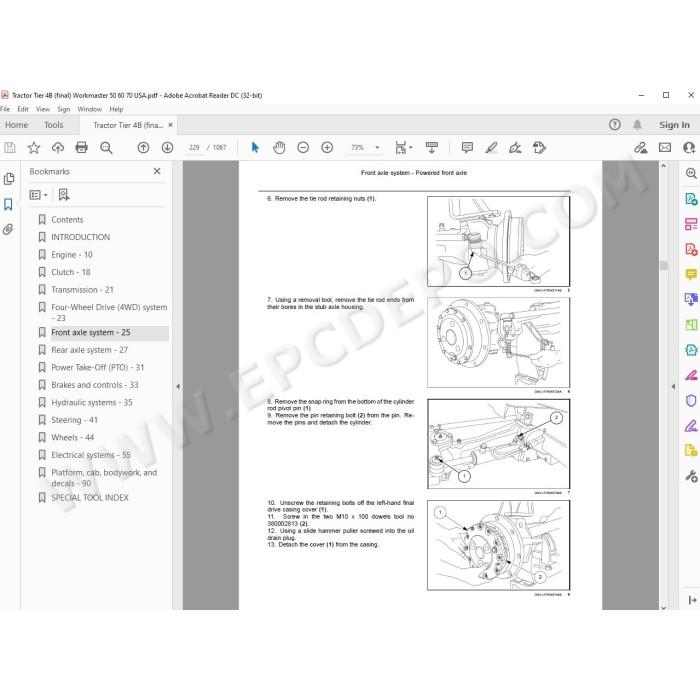Open Four-Wheel Drive (4WD) system bookmark
The image size is (700, 700).
coord(109,312)
